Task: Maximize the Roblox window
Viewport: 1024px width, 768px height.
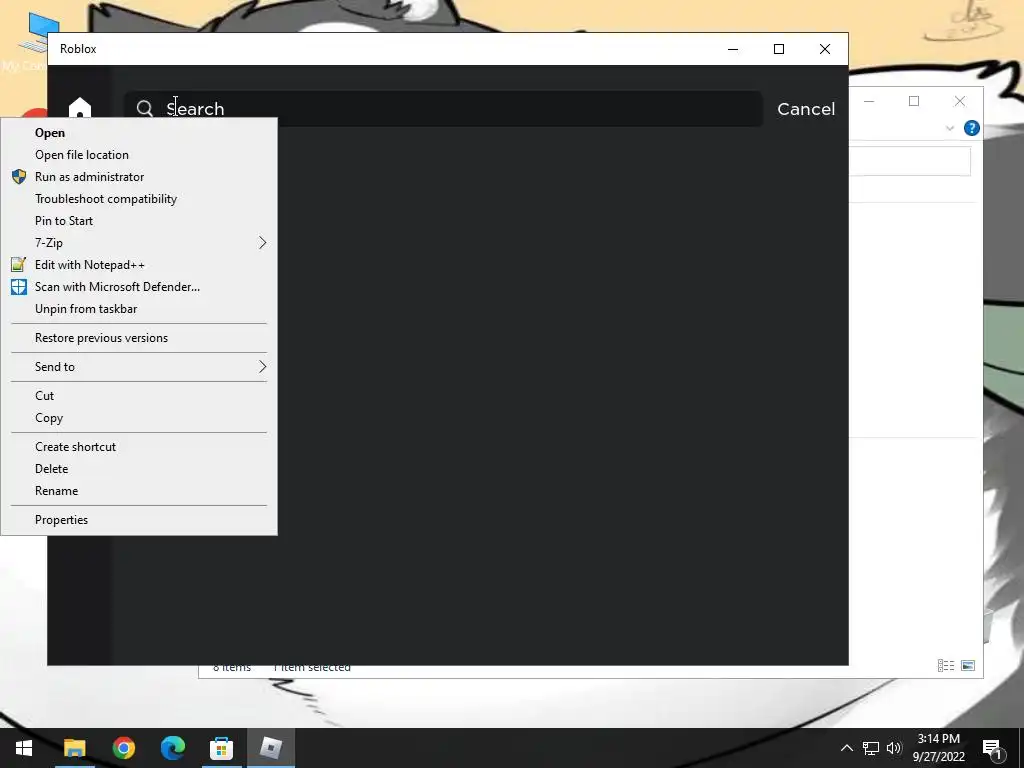Action: (x=778, y=49)
